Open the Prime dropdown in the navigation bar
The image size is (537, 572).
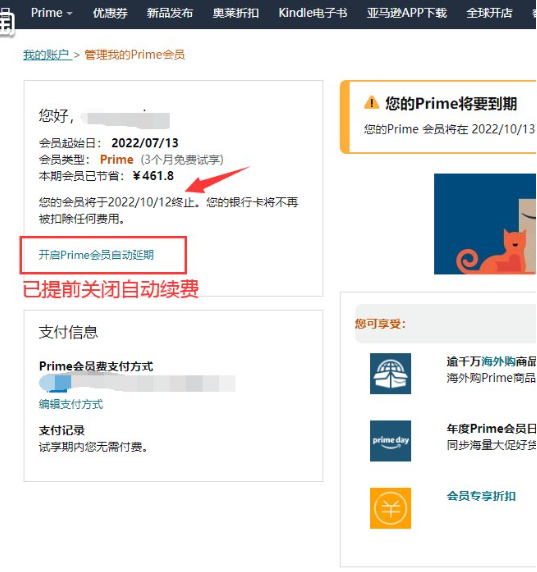pos(51,13)
